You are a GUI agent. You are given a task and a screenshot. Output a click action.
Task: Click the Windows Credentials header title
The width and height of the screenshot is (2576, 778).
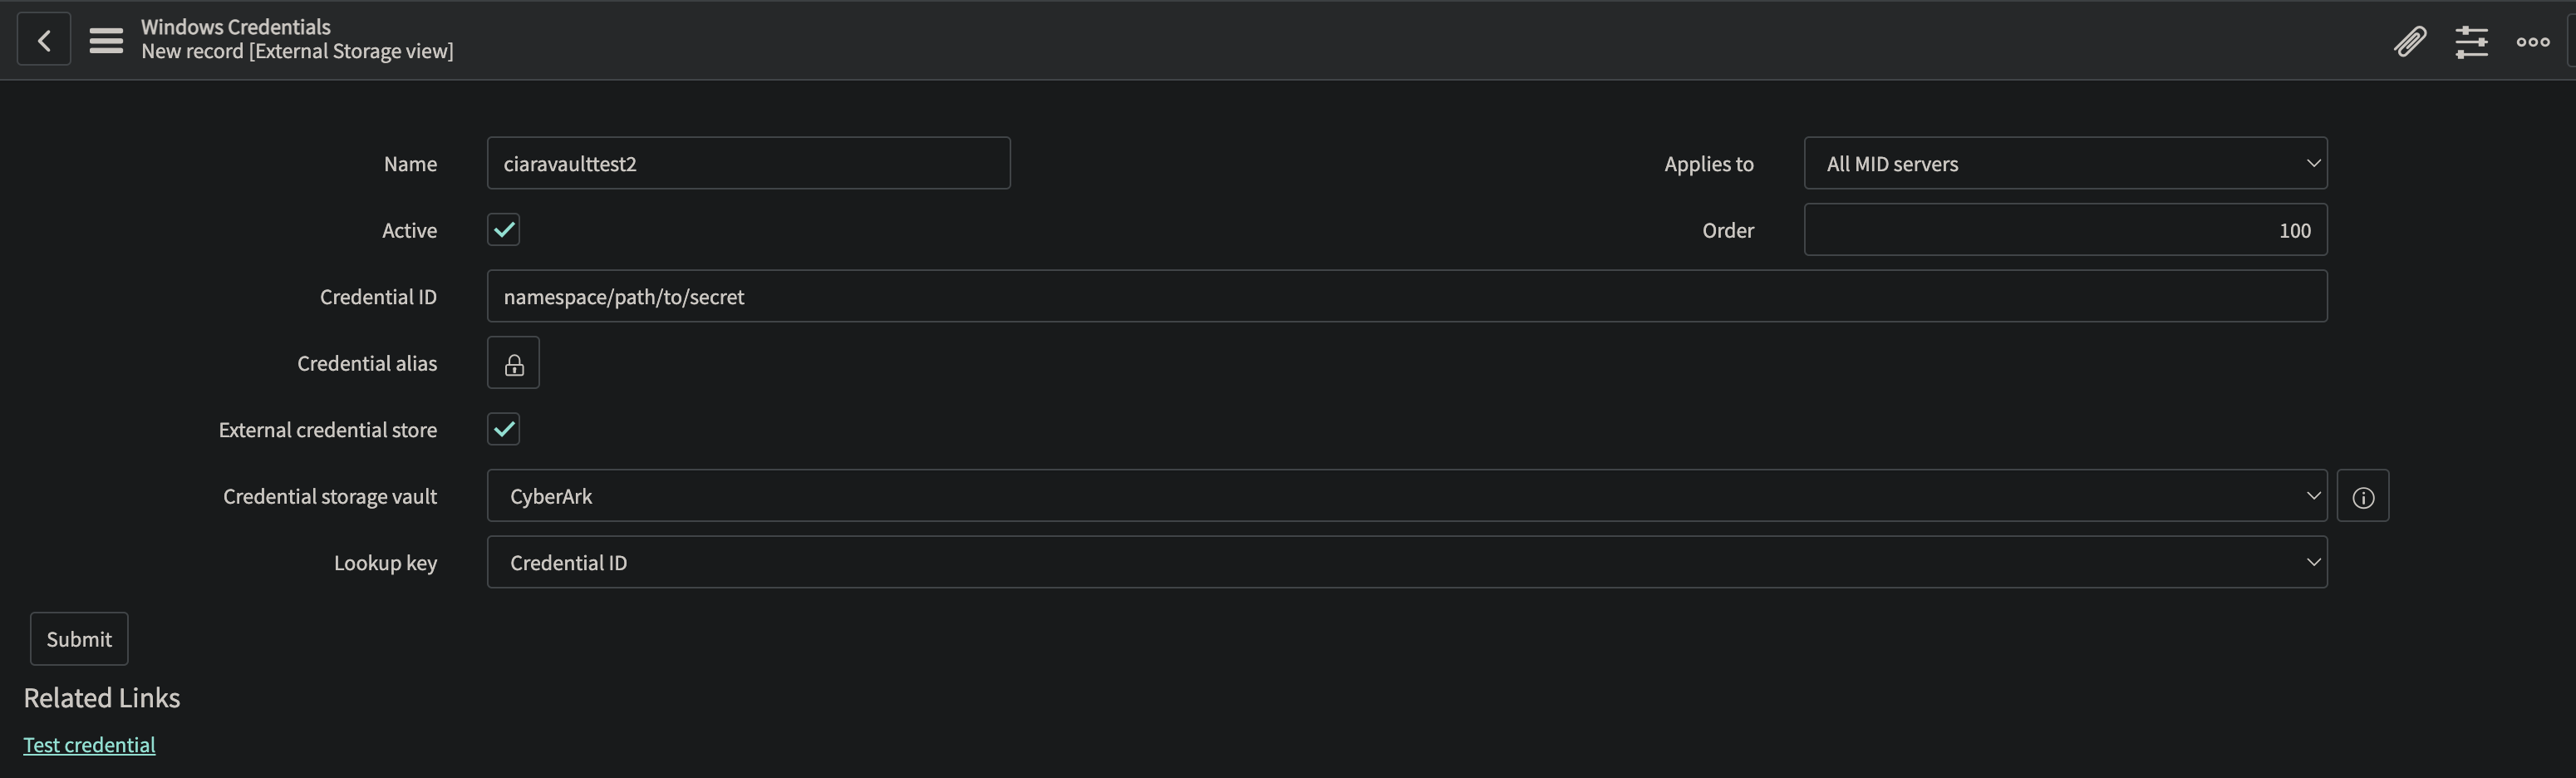236,27
